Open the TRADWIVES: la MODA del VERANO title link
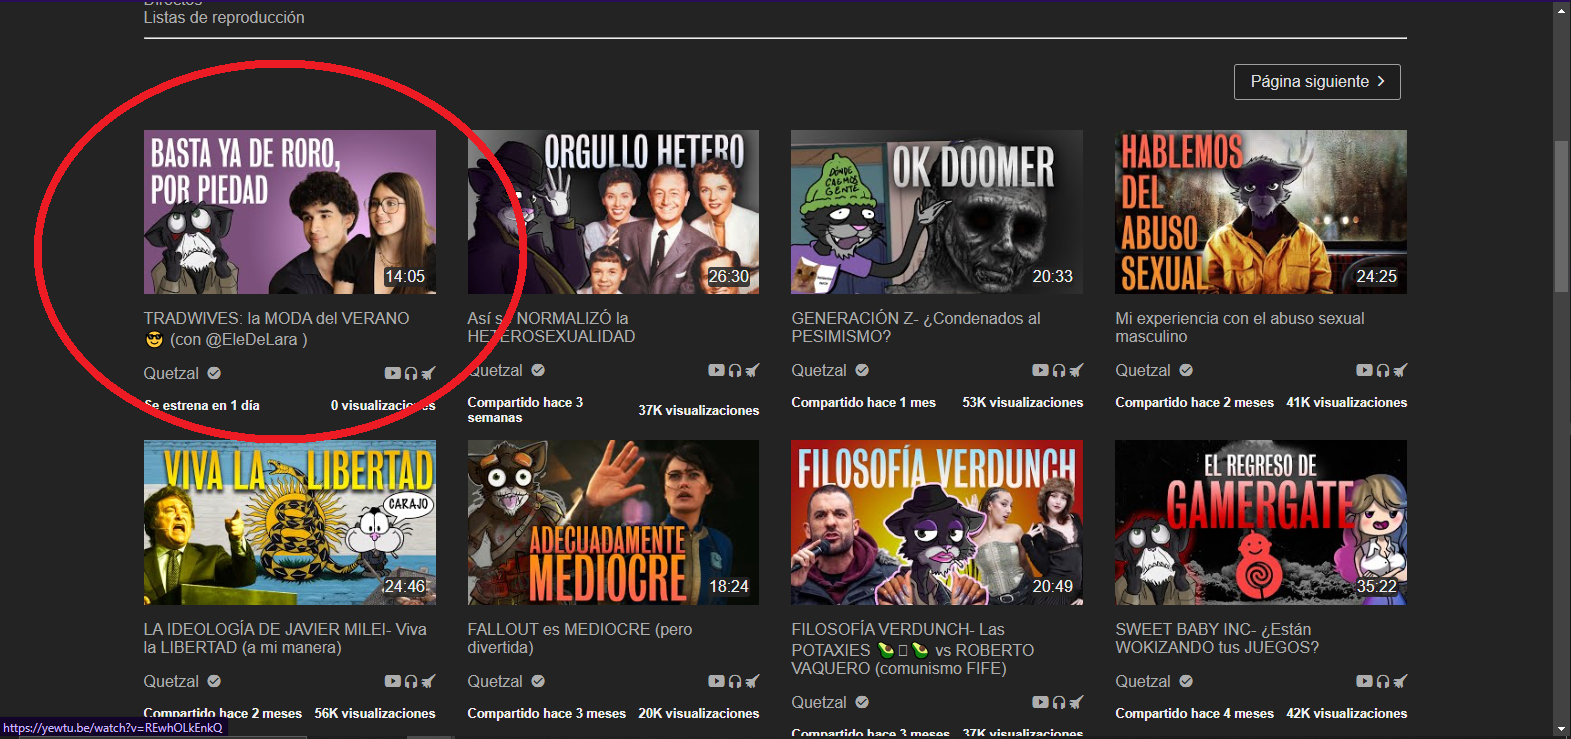Screen dimensions: 1571x739 [276, 328]
